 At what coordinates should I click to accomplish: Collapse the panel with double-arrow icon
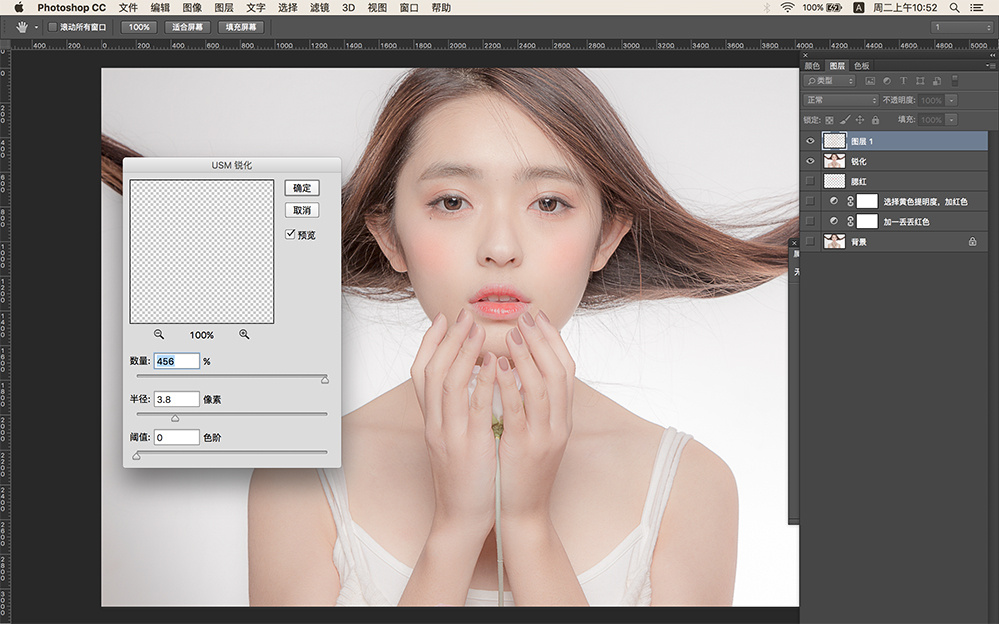pos(992,55)
